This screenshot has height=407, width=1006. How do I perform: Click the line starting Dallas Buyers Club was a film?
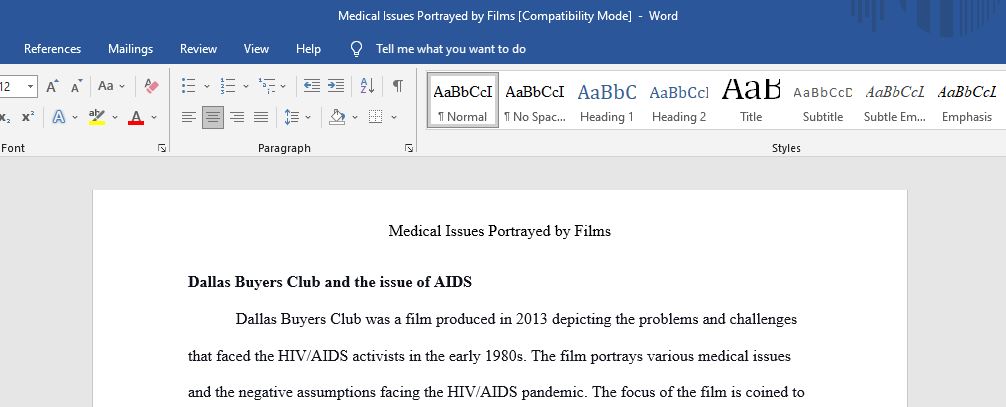click(x=516, y=319)
